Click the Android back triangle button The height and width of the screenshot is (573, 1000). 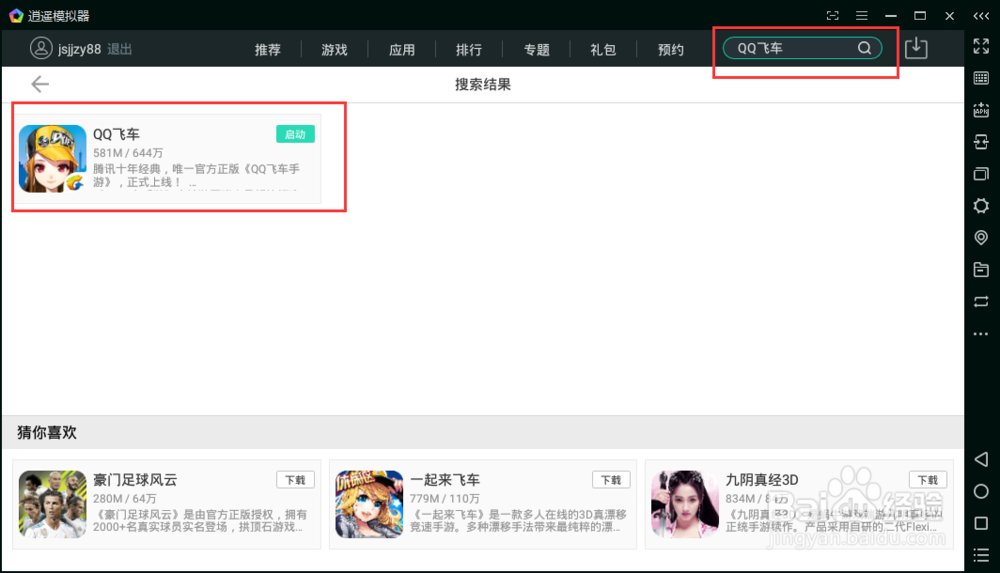click(x=981, y=459)
